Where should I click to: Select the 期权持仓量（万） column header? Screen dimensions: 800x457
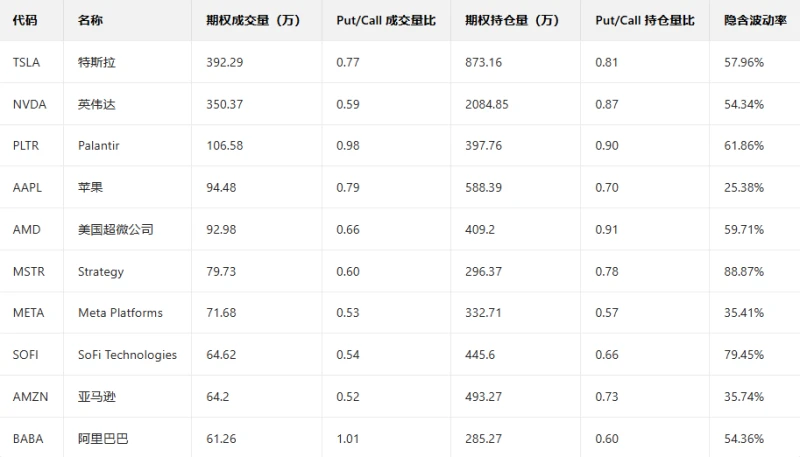pos(512,20)
